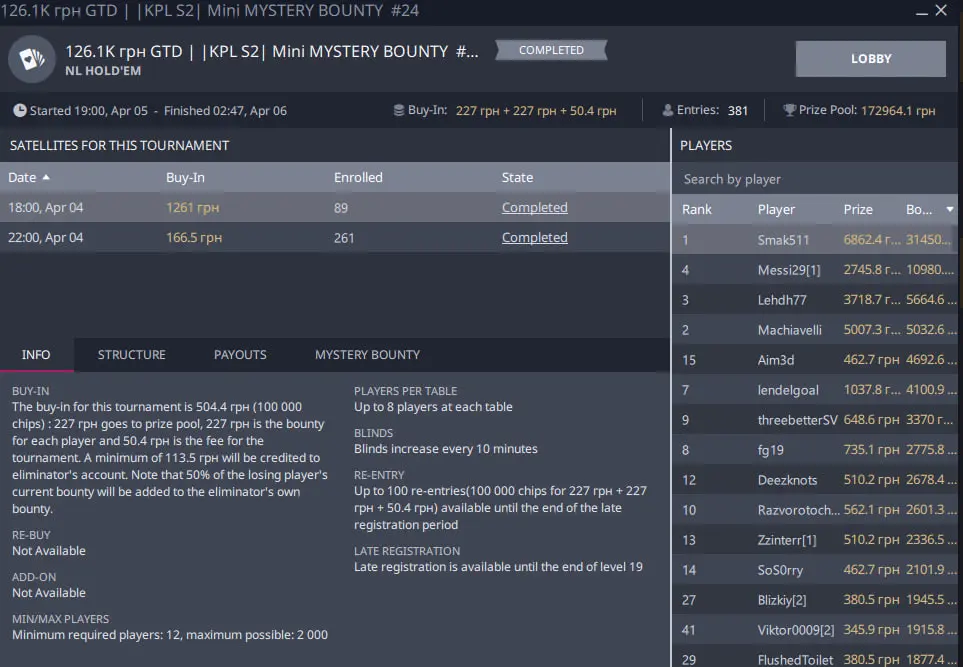Viewport: 963px width, 667px height.
Task: Open the PAYOUTS tab
Action: 240,355
